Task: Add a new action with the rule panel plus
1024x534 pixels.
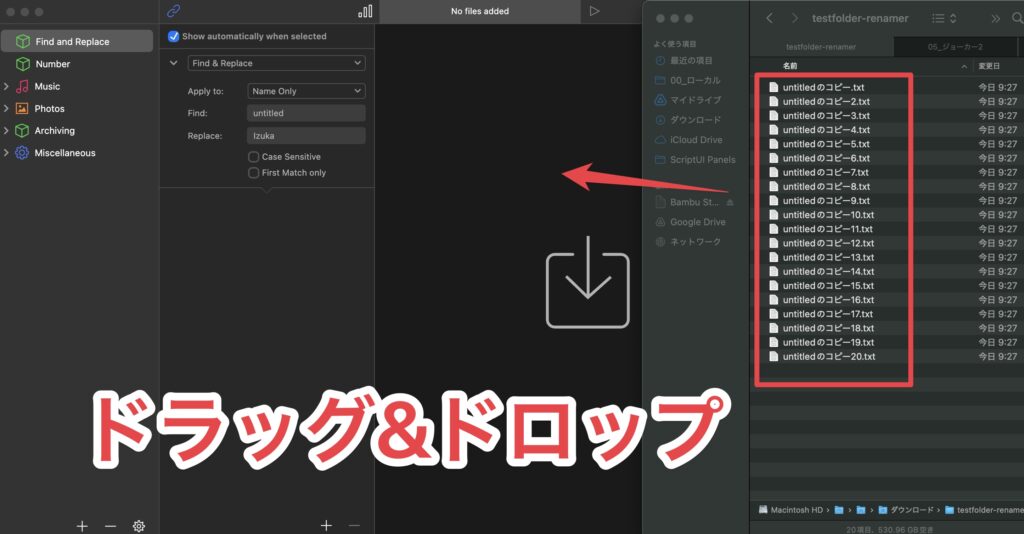Action: pyautogui.click(x=325, y=525)
